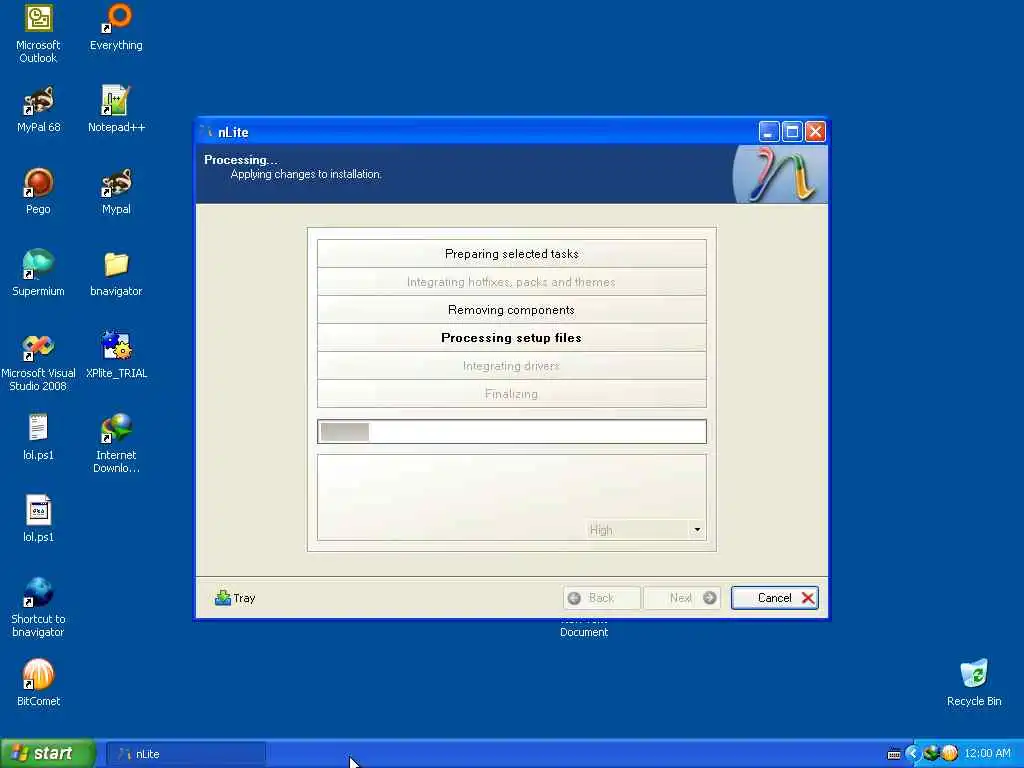Click Integrating hotfixes, packs and themes step
The height and width of the screenshot is (768, 1024).
[x=511, y=282]
